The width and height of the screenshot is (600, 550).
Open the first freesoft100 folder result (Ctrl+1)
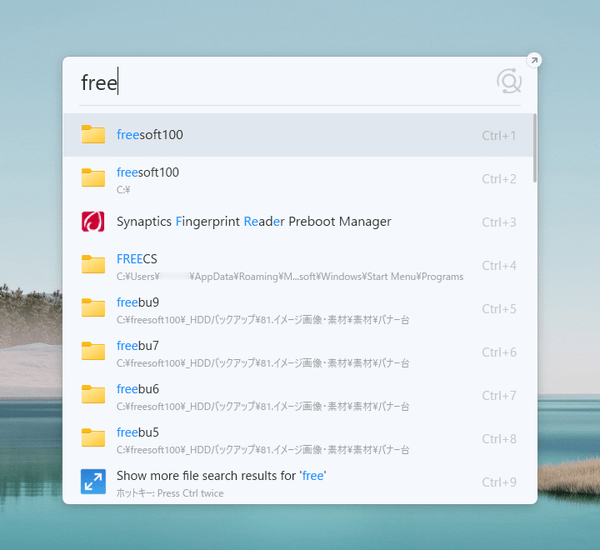coord(298,135)
